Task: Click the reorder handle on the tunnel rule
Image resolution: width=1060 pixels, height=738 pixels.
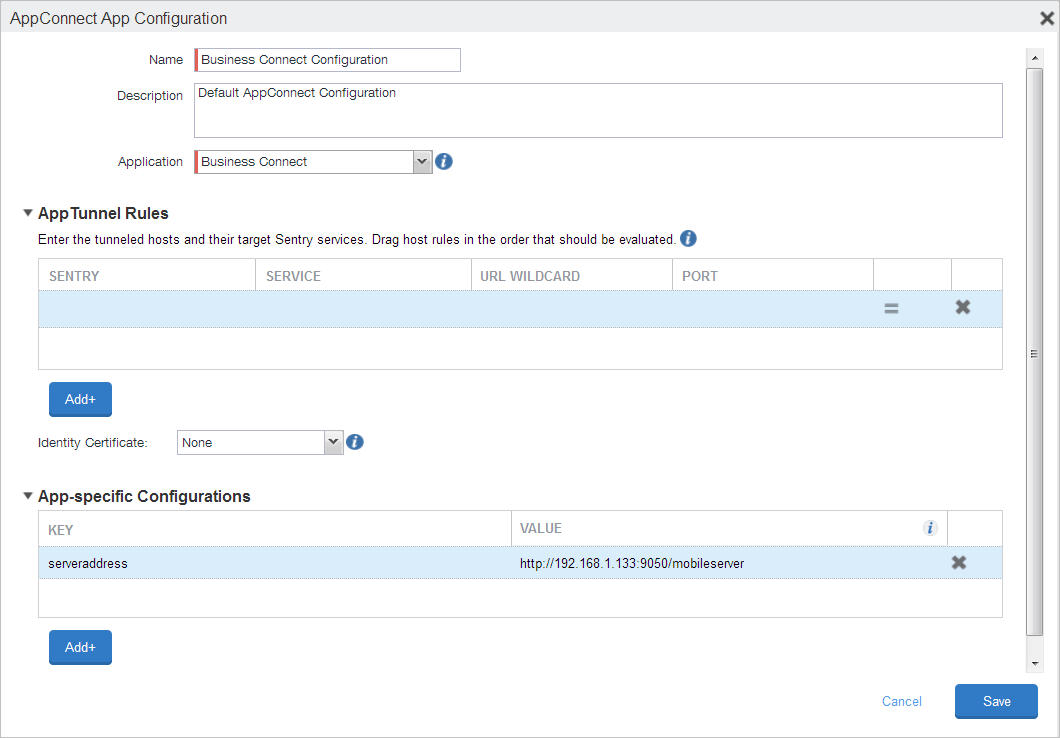Action: pos(891,308)
